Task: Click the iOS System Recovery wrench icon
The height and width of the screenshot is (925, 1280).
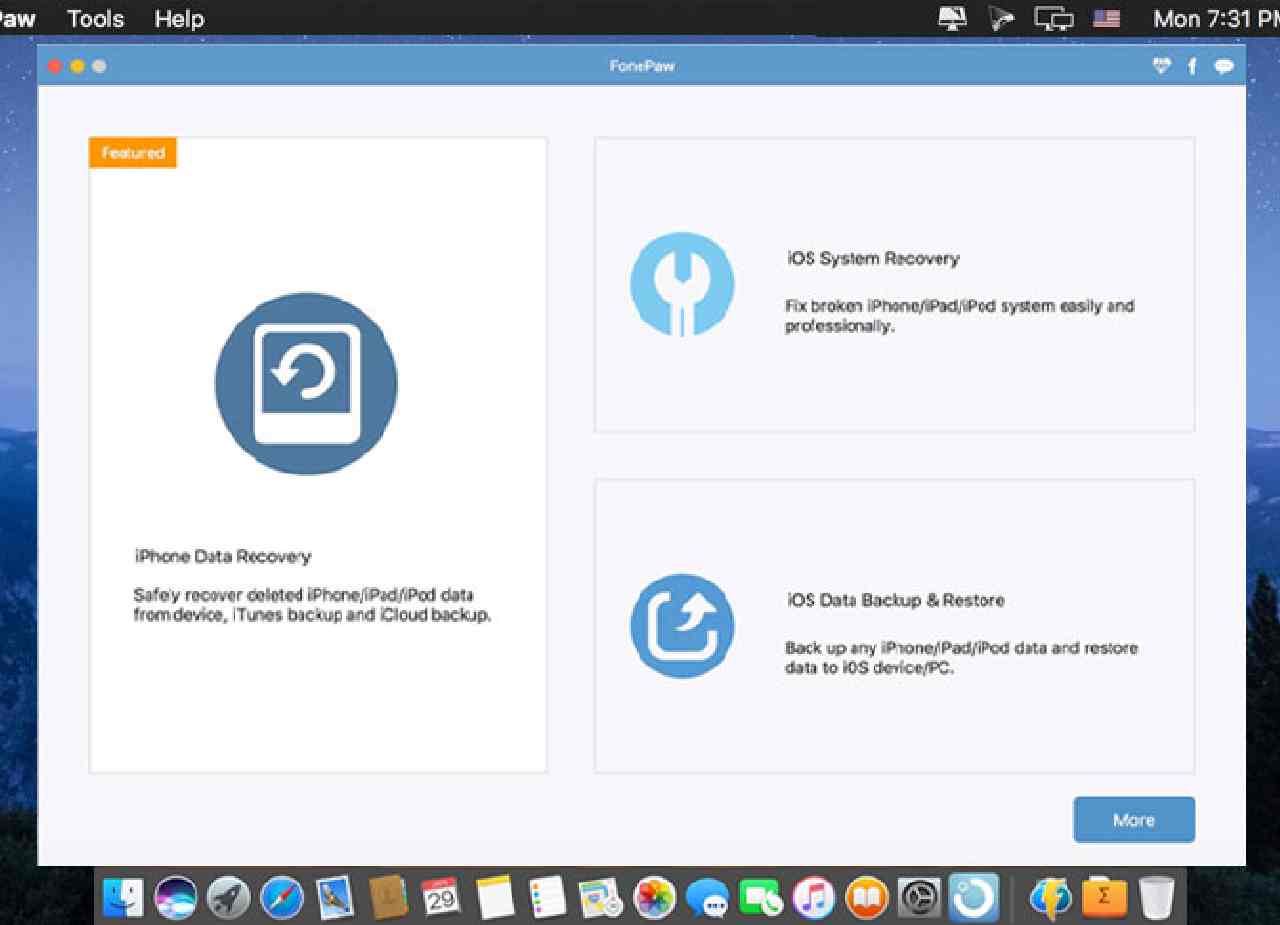Action: [682, 285]
